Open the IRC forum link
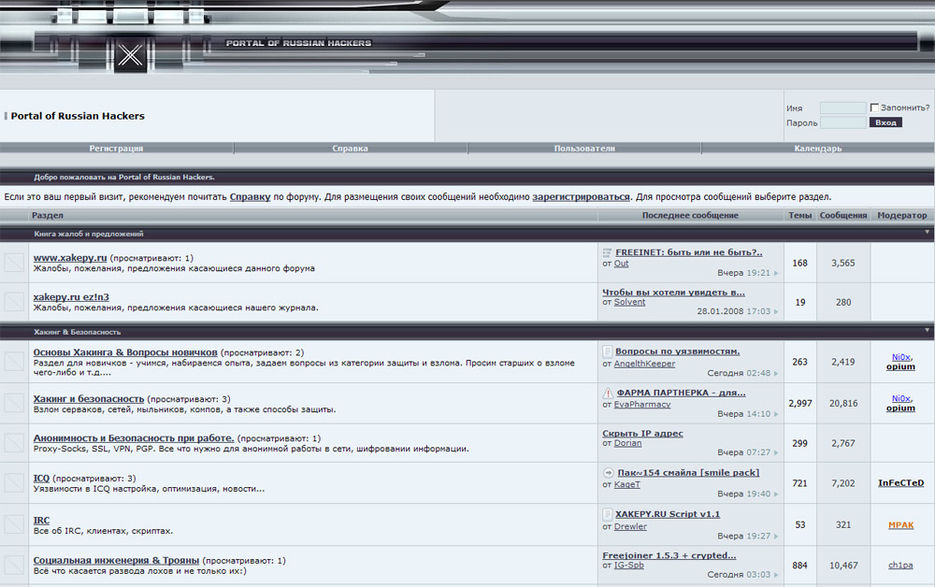Screen dimensions: 935x587 point(41,520)
